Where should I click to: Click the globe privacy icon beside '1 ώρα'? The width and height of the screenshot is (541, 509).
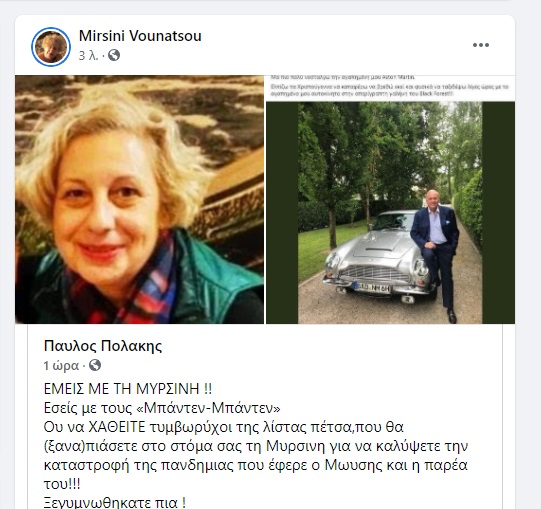pos(95,365)
